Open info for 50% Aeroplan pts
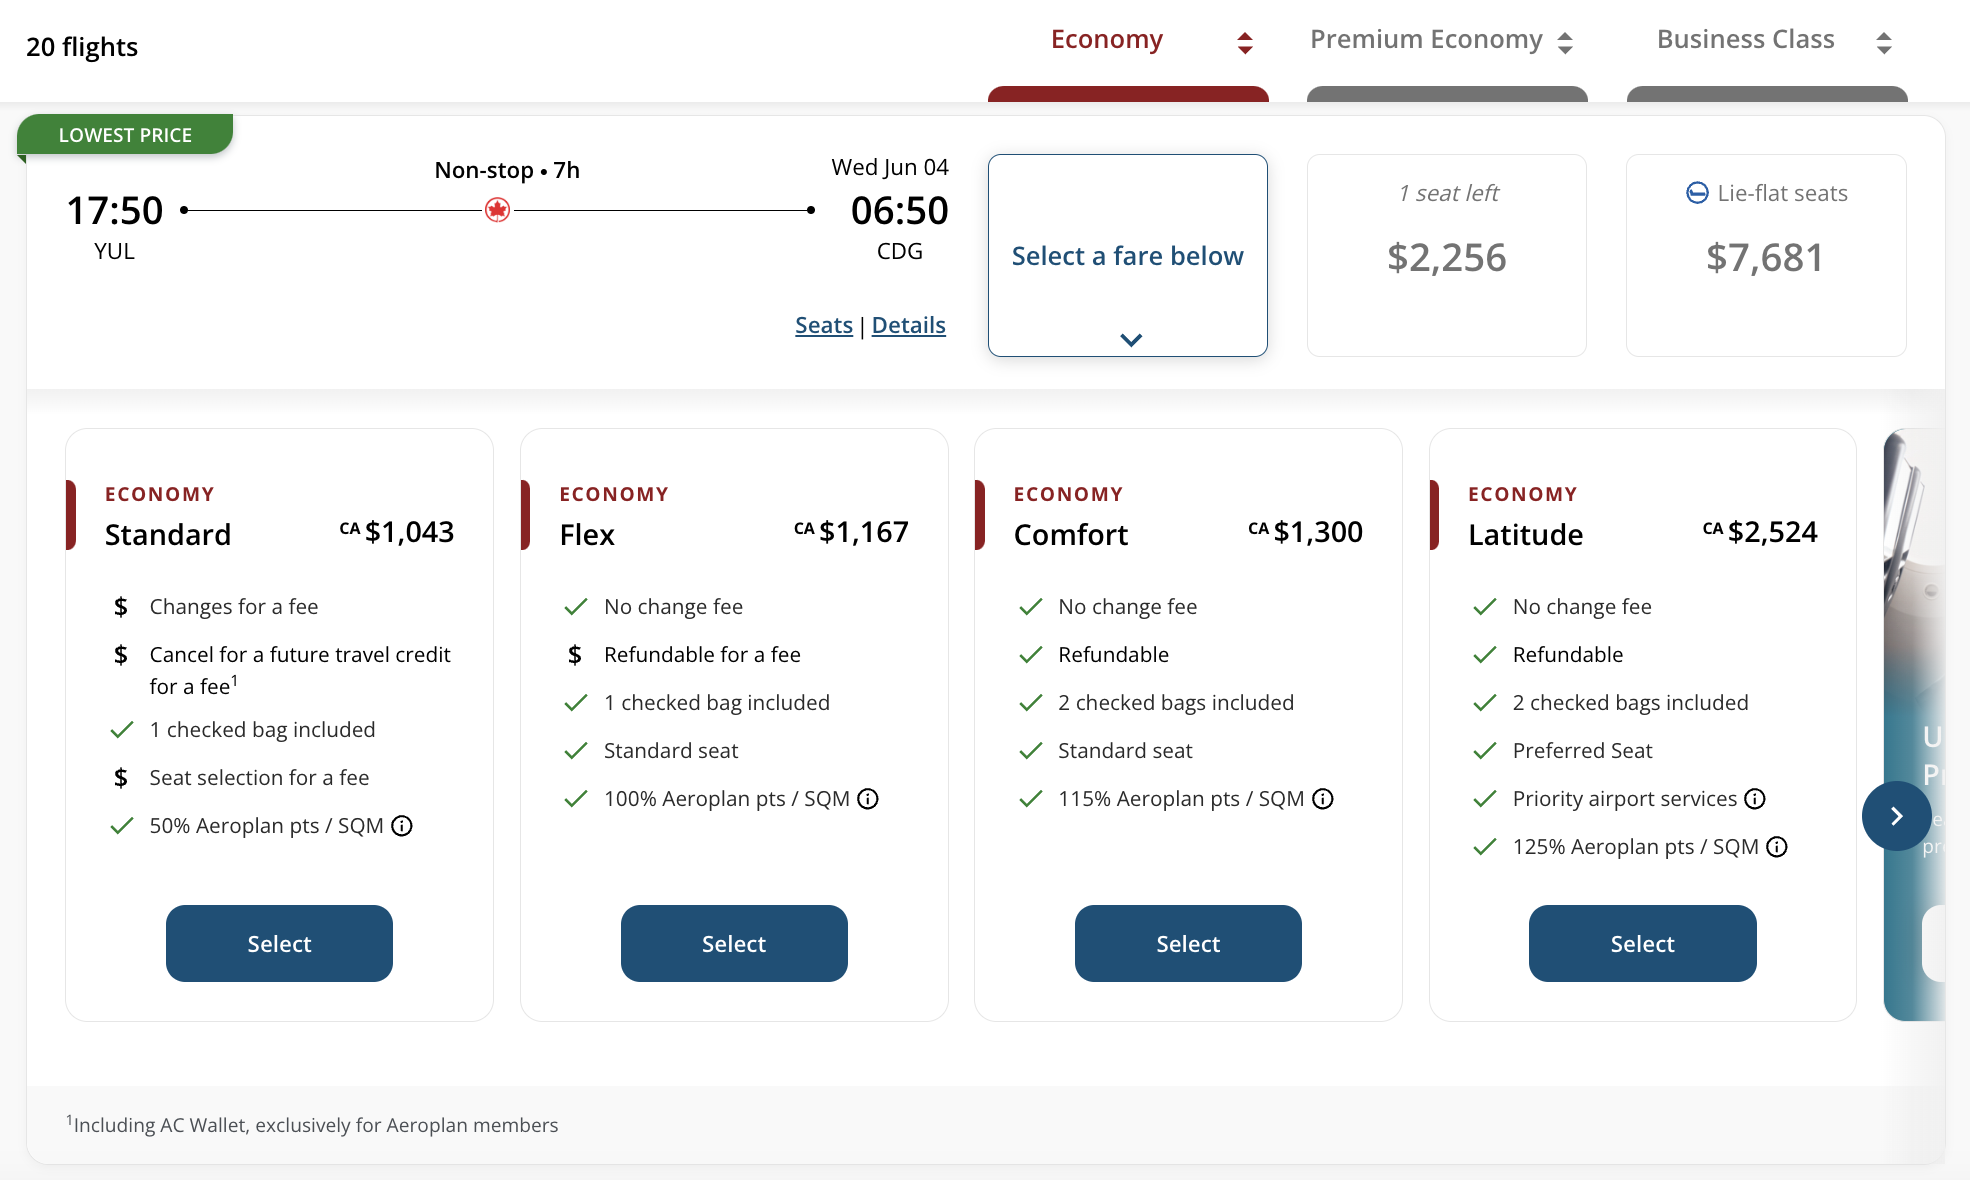 (404, 826)
